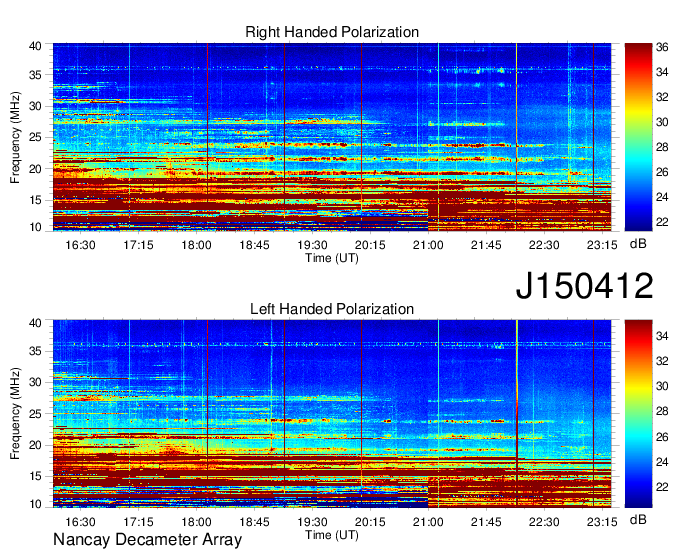Image resolution: width=680 pixels, height=552 pixels.
Task: Select the J150412 observation label
Action: (x=584, y=286)
